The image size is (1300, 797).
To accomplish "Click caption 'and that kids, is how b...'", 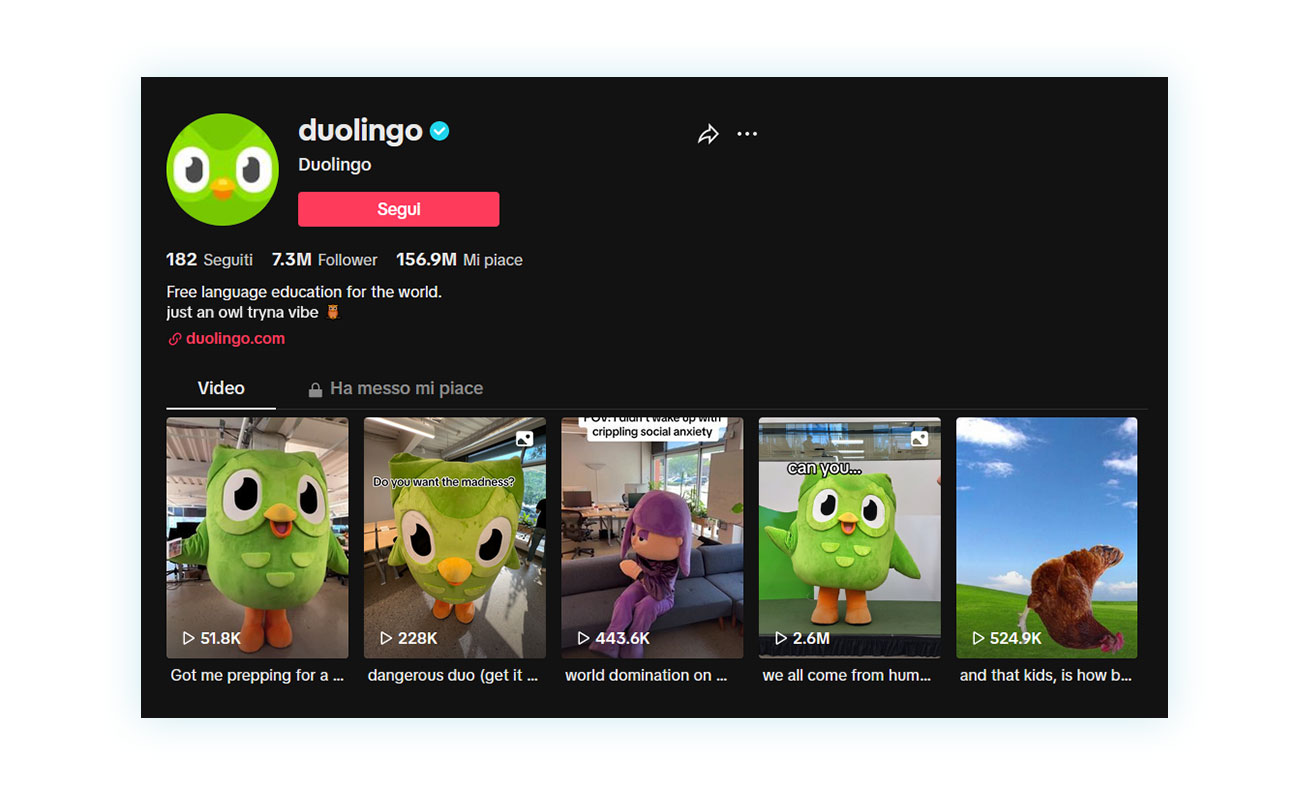I will [1045, 675].
